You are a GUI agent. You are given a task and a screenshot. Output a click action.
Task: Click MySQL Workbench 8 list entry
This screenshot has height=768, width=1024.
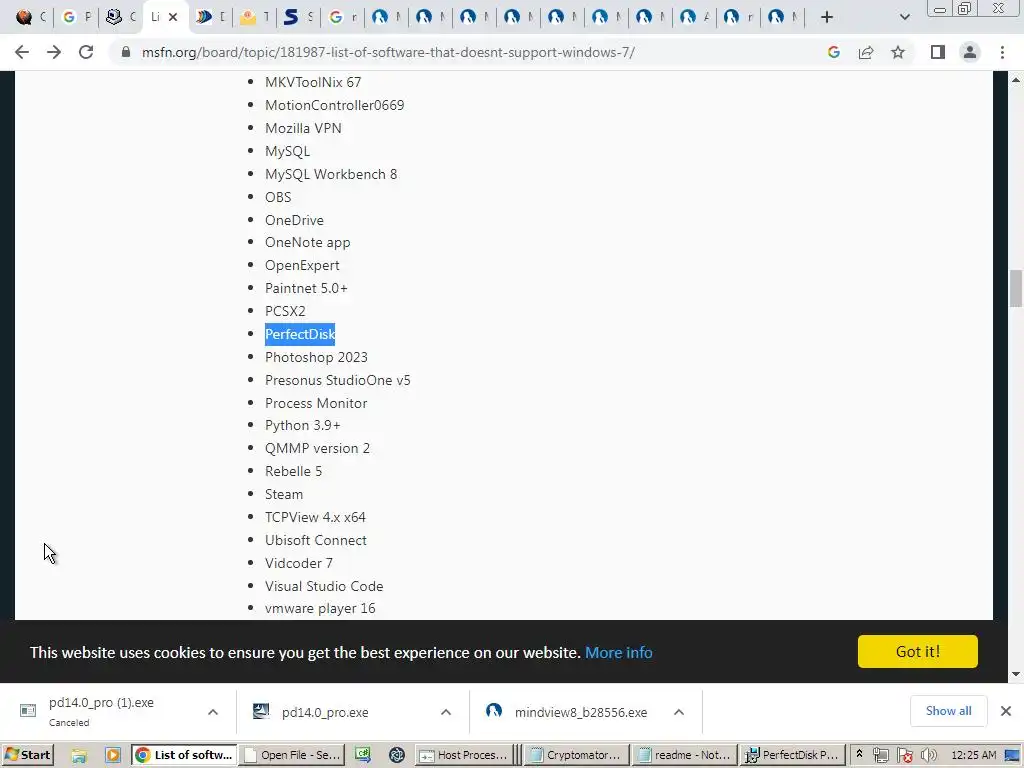331,174
